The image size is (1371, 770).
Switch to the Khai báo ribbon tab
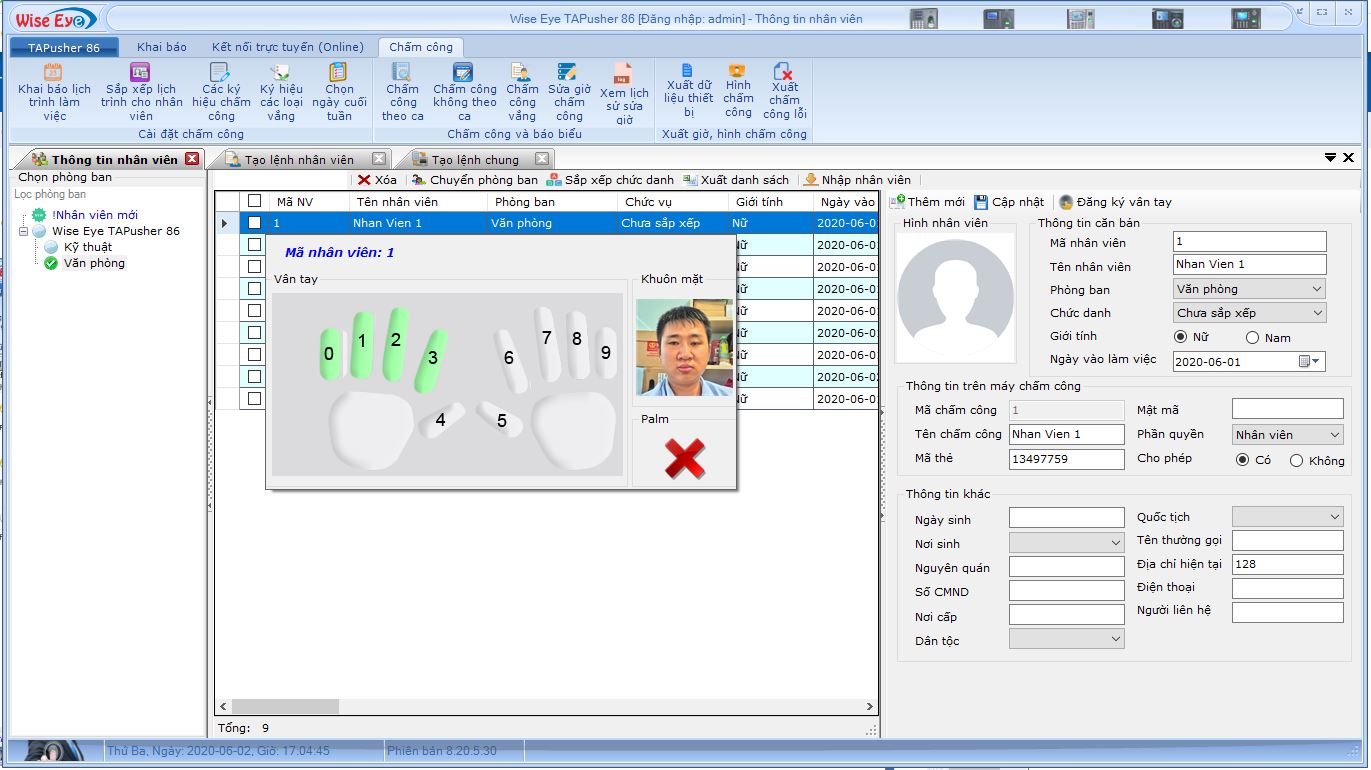[x=162, y=47]
